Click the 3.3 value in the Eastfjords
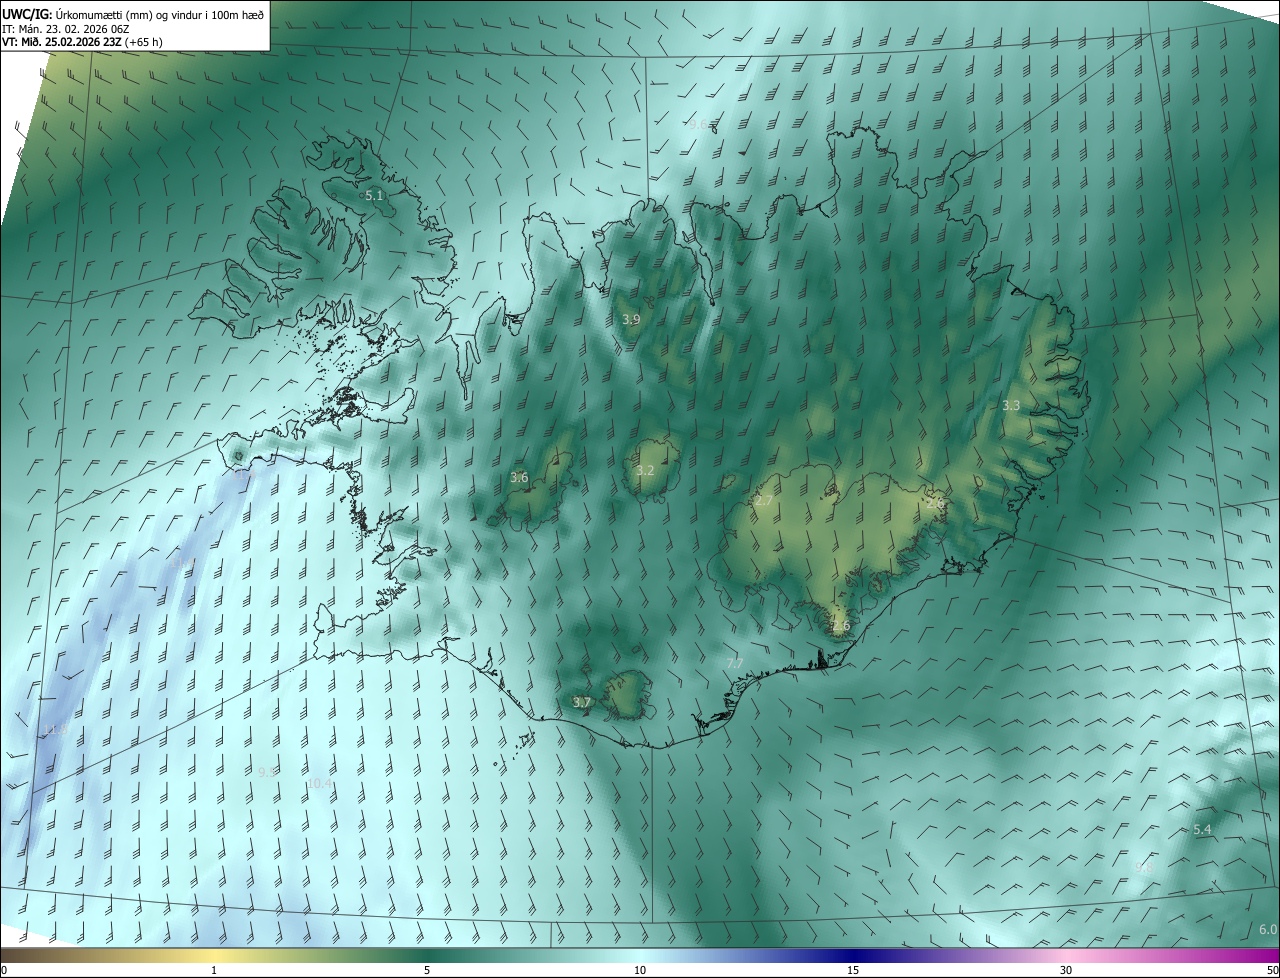 1011,405
